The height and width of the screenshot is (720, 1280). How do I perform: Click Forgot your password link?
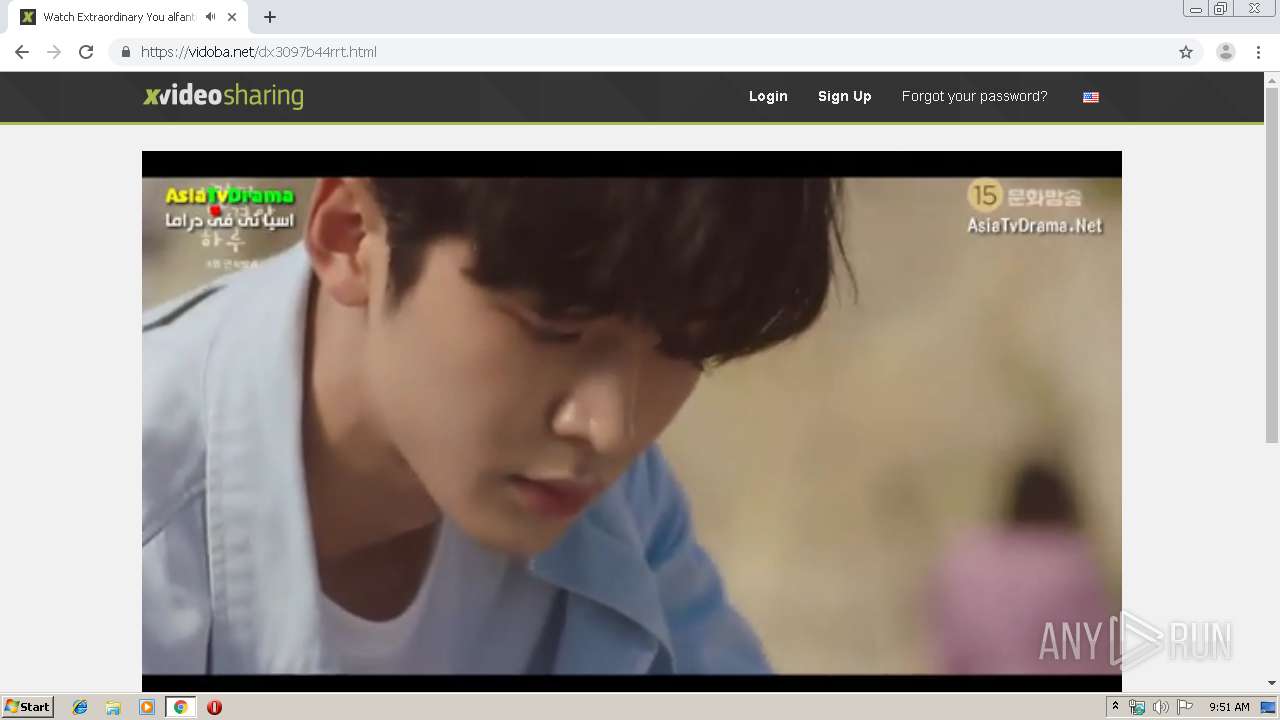coord(974,96)
